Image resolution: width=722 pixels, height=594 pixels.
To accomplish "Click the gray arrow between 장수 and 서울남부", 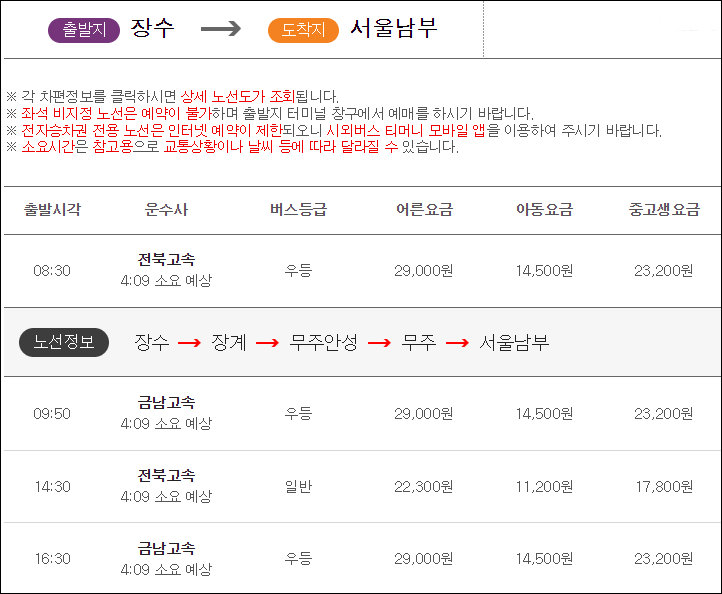I will point(221,29).
